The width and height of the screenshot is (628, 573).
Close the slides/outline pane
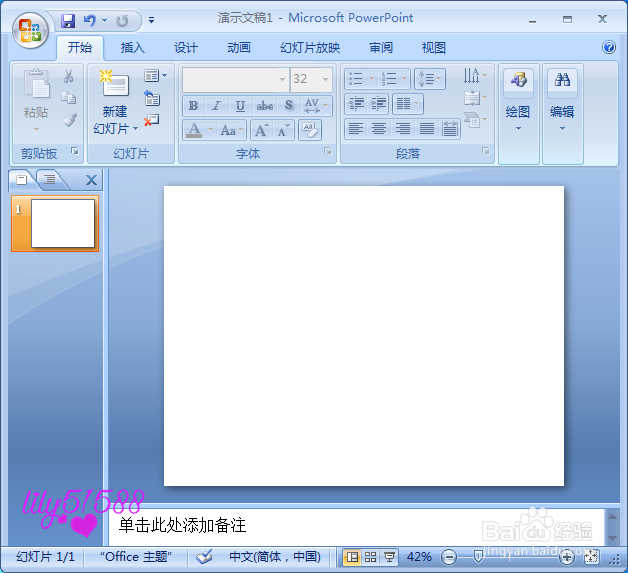coord(91,180)
